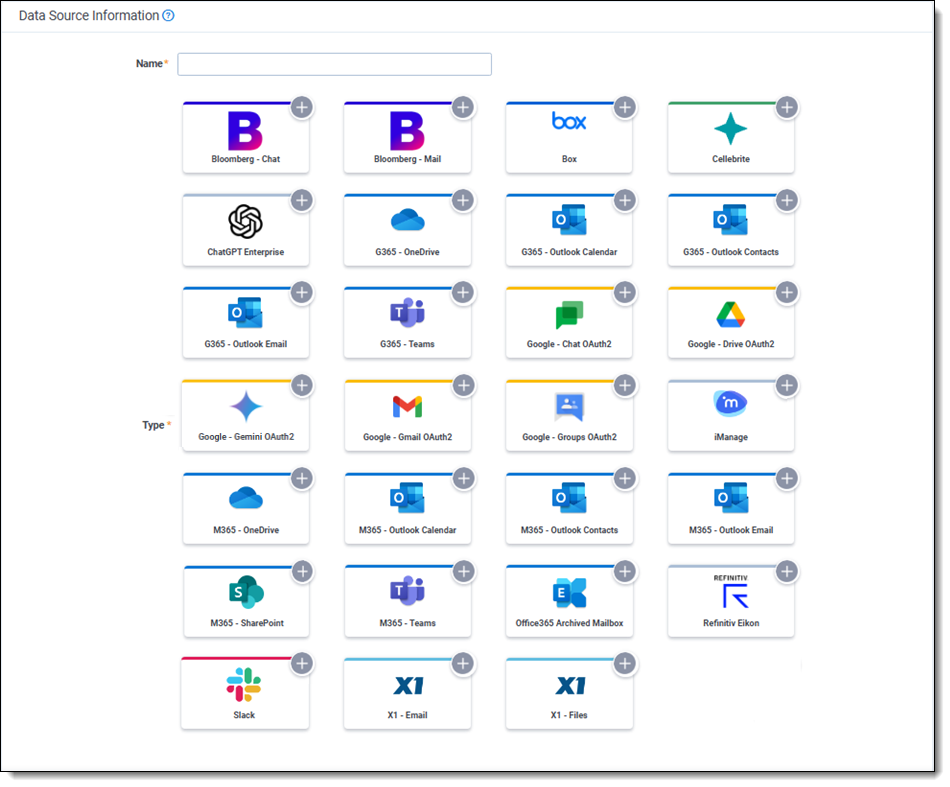Click the Name input field

pos(334,64)
